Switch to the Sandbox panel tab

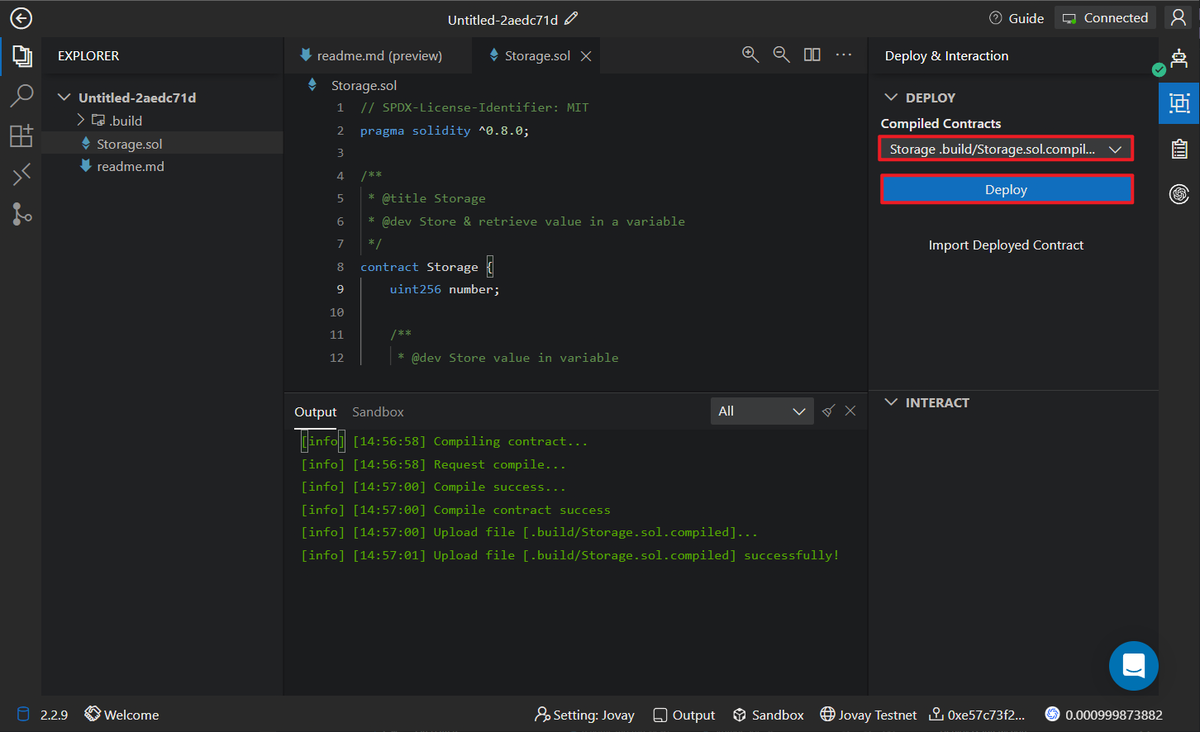click(378, 412)
